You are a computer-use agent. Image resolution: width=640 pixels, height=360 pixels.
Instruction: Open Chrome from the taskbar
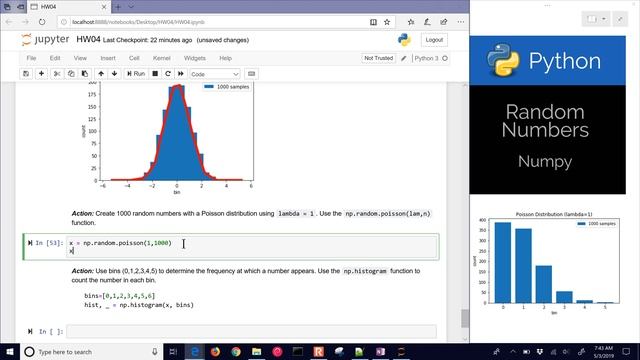click(236, 351)
